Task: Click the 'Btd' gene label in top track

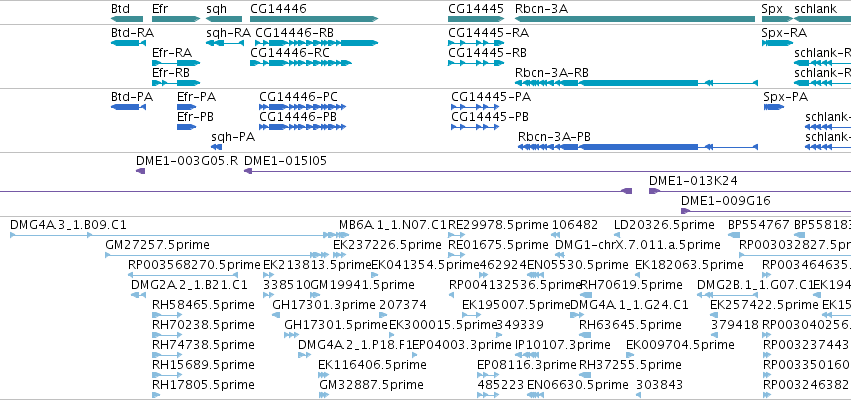Action: (x=120, y=9)
